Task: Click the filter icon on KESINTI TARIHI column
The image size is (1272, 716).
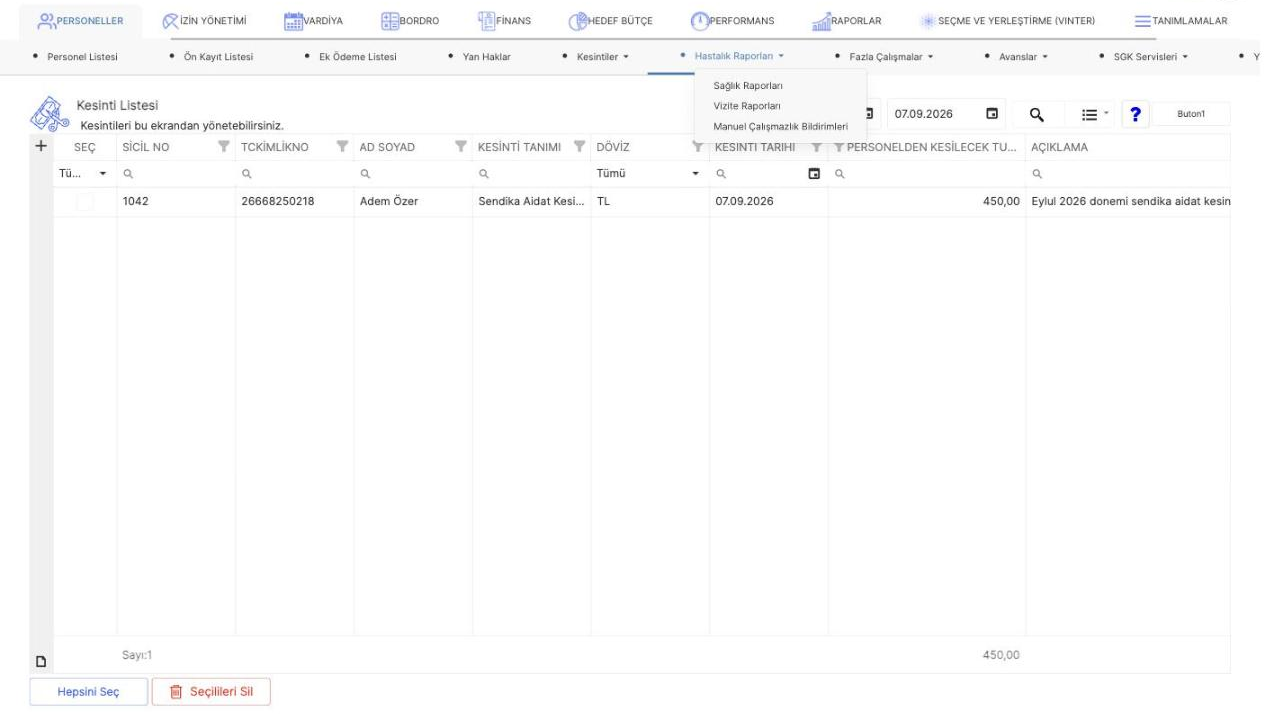Action: tap(817, 148)
